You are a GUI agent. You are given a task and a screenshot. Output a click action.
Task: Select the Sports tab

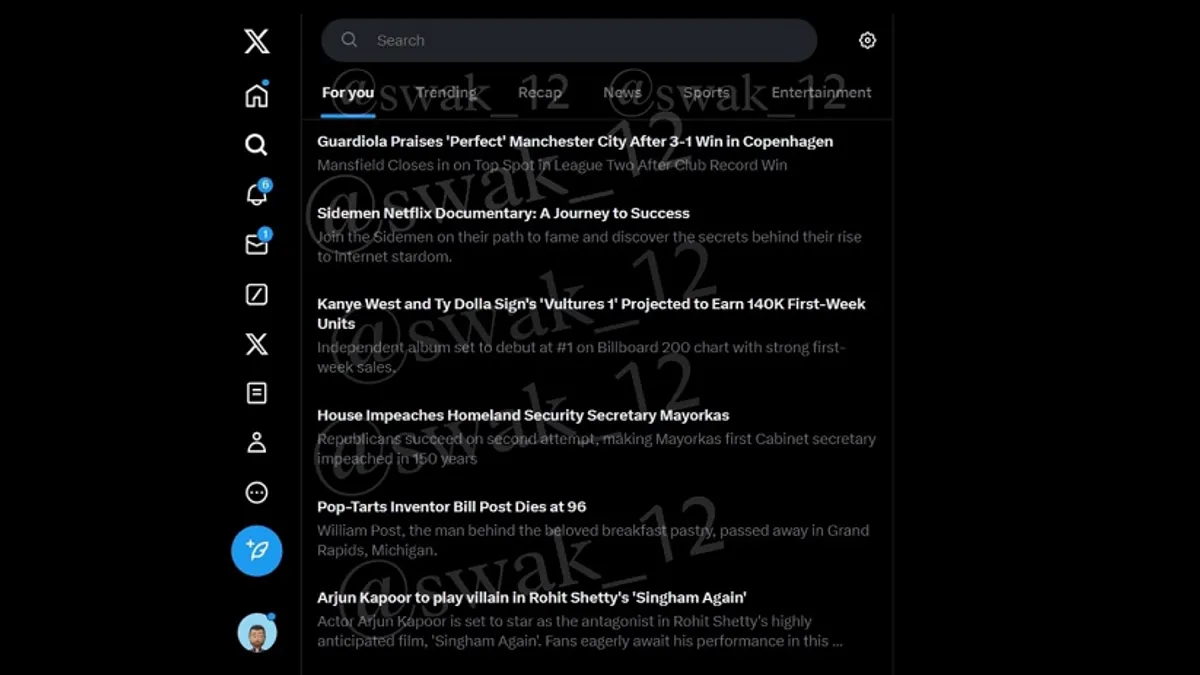pyautogui.click(x=706, y=93)
